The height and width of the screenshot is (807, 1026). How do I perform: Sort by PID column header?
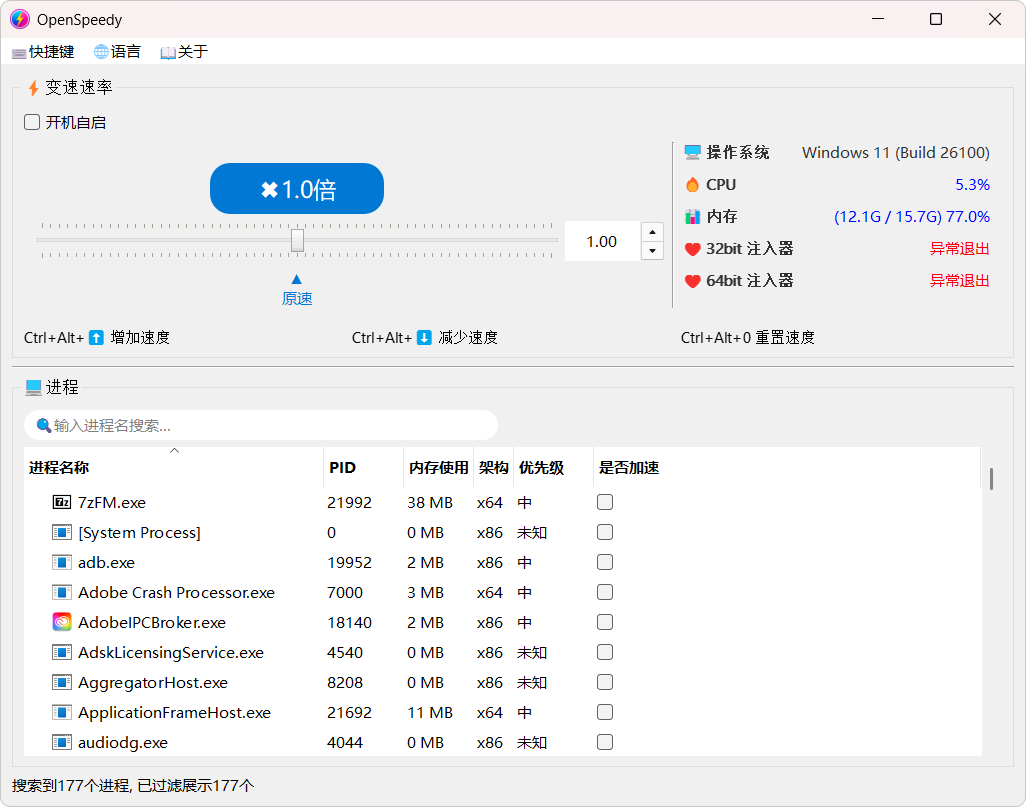pyautogui.click(x=363, y=467)
